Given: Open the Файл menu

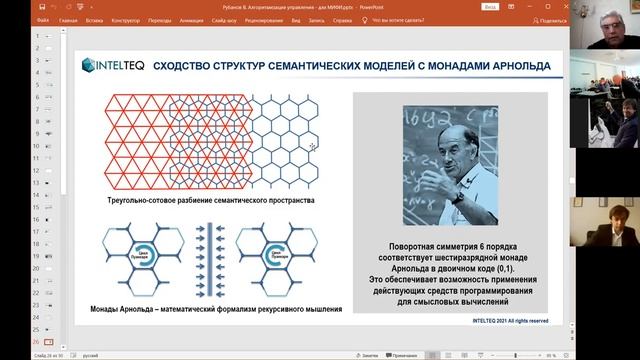Looking at the screenshot, I should click(42, 20).
